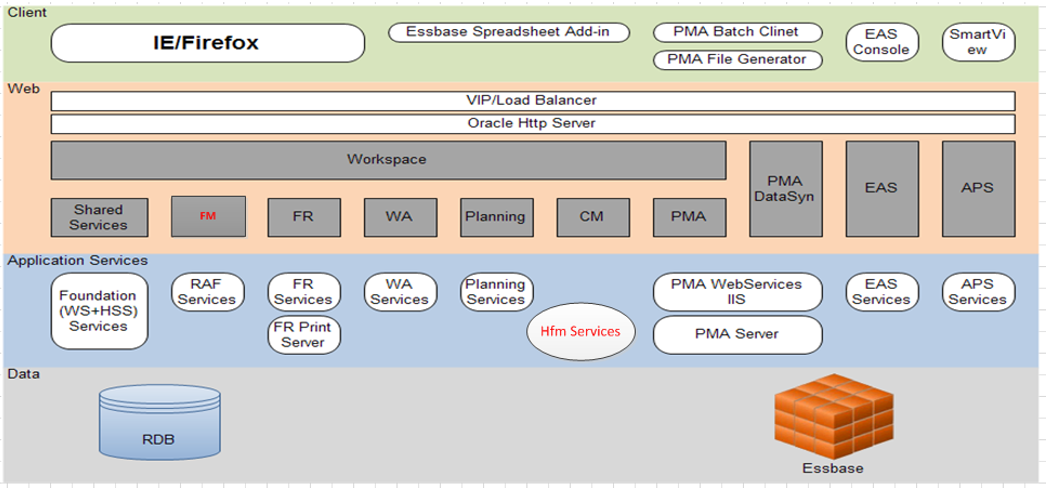The image size is (1046, 488).
Task: Select the SmartView client shape
Action: (978, 42)
